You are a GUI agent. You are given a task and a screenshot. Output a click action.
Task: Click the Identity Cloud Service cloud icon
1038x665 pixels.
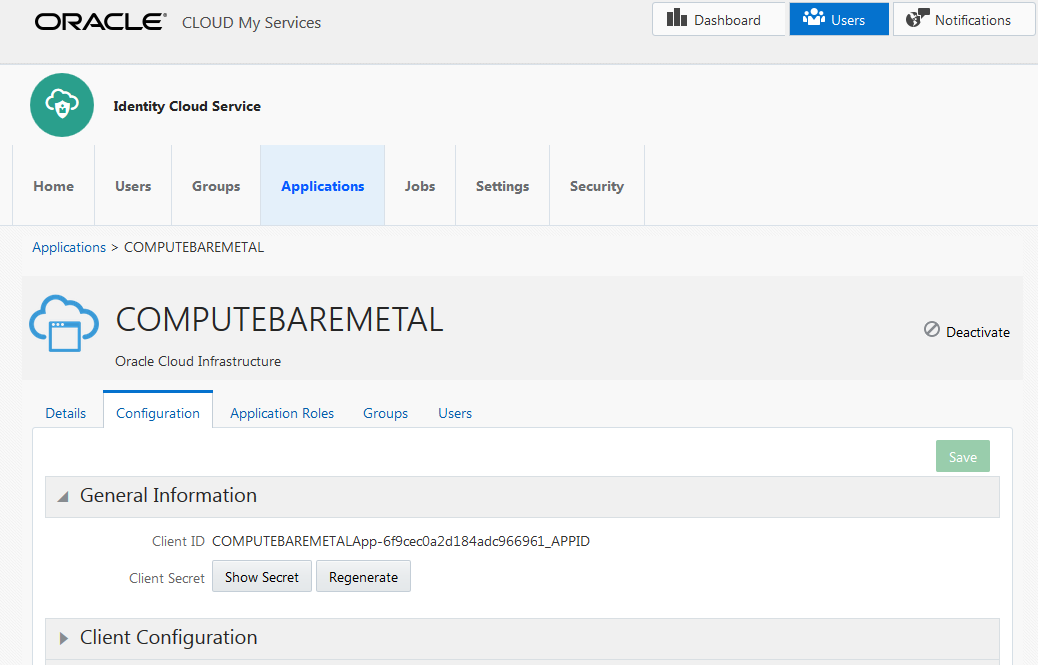[61, 104]
